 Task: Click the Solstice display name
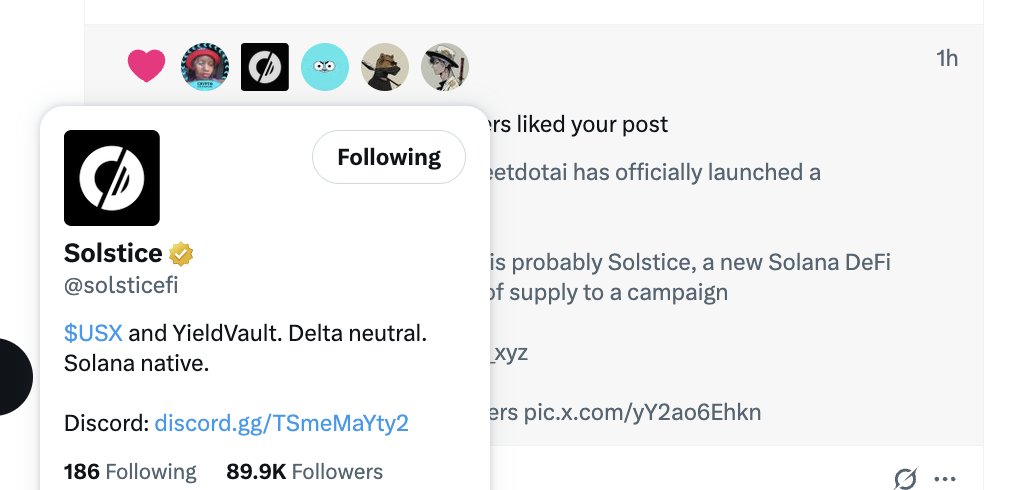(113, 253)
